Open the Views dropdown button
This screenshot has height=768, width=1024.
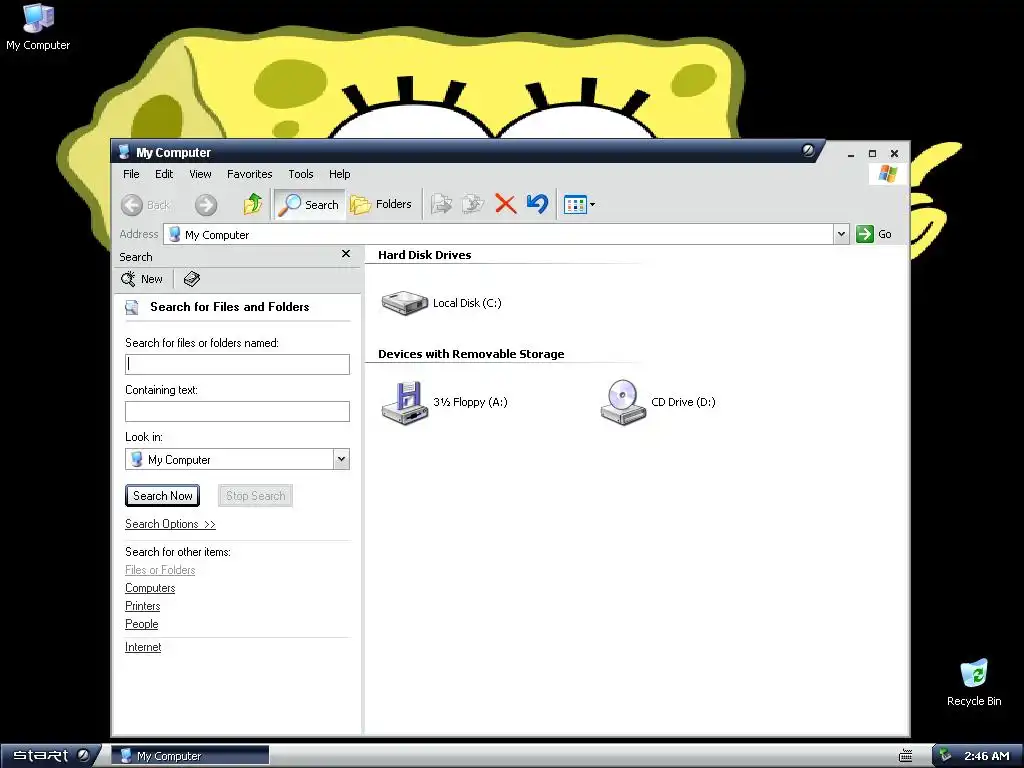[579, 204]
